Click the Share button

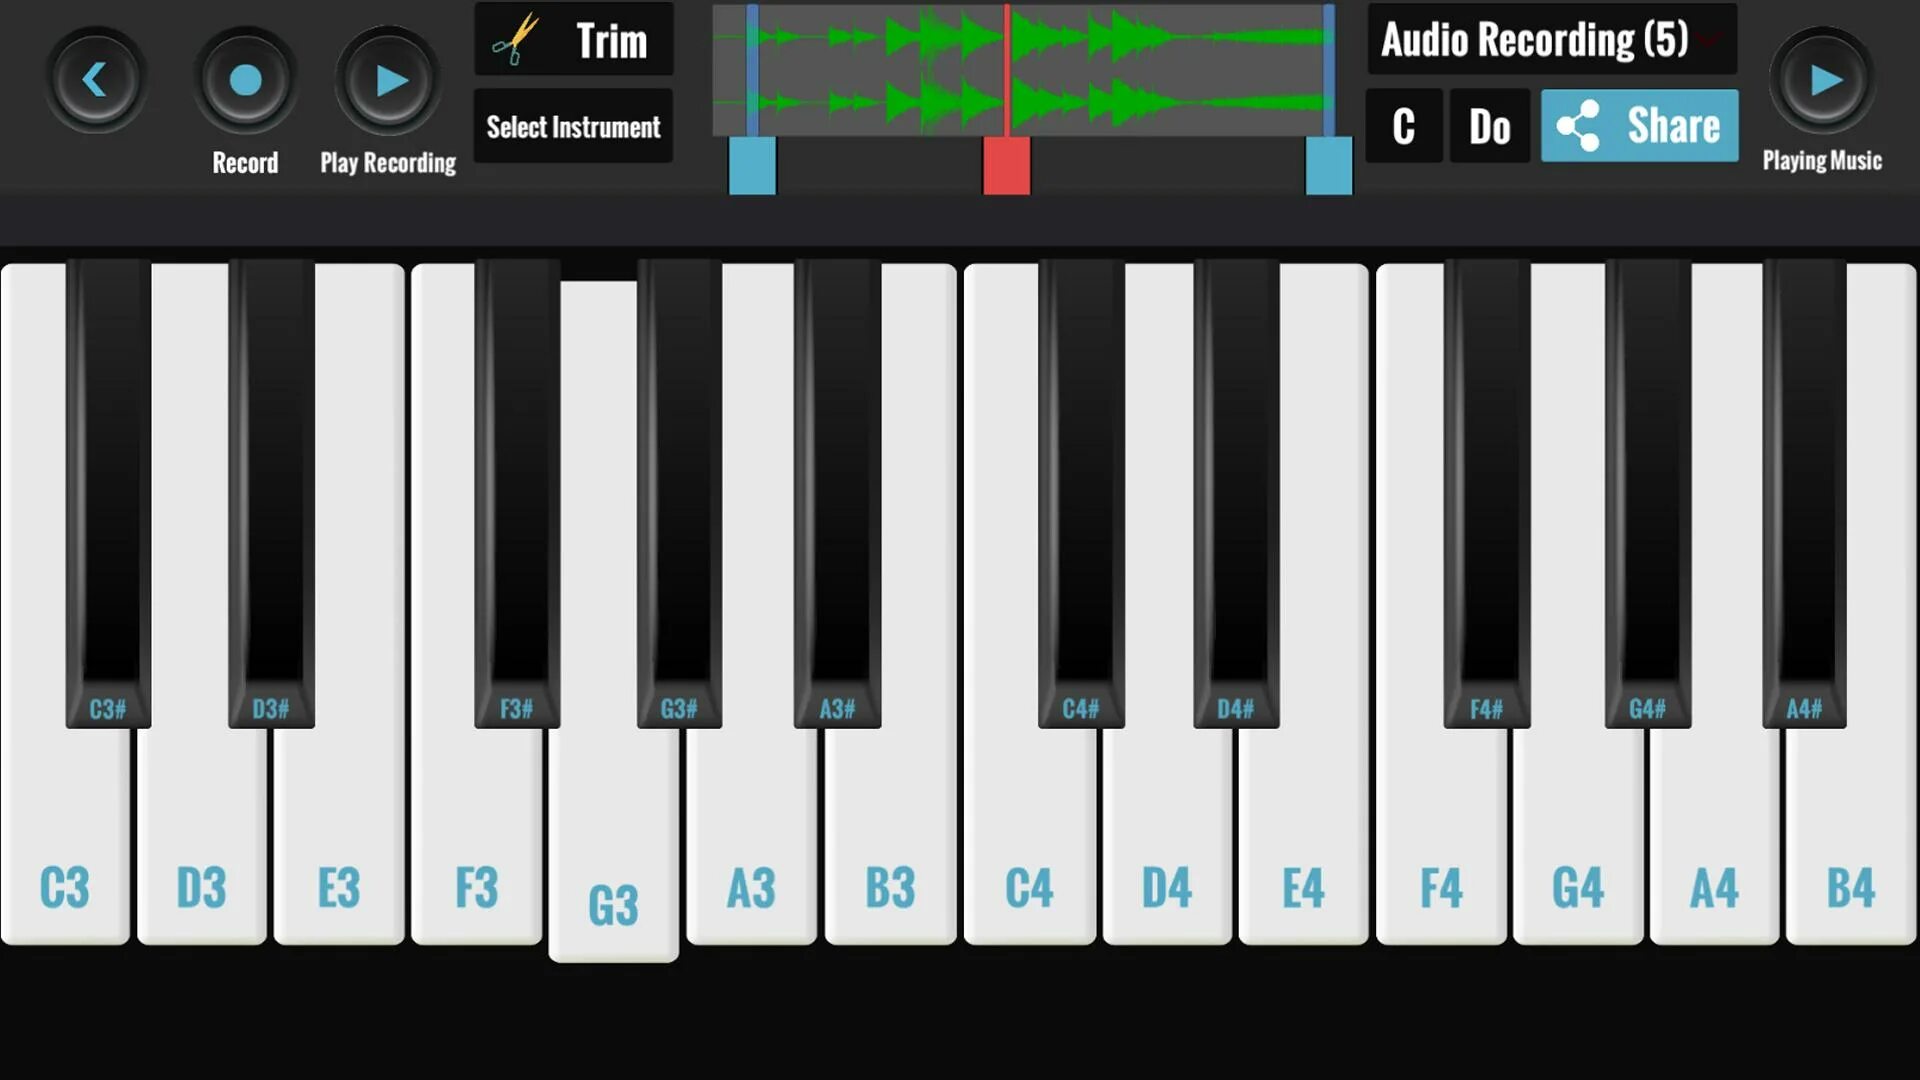(1640, 125)
